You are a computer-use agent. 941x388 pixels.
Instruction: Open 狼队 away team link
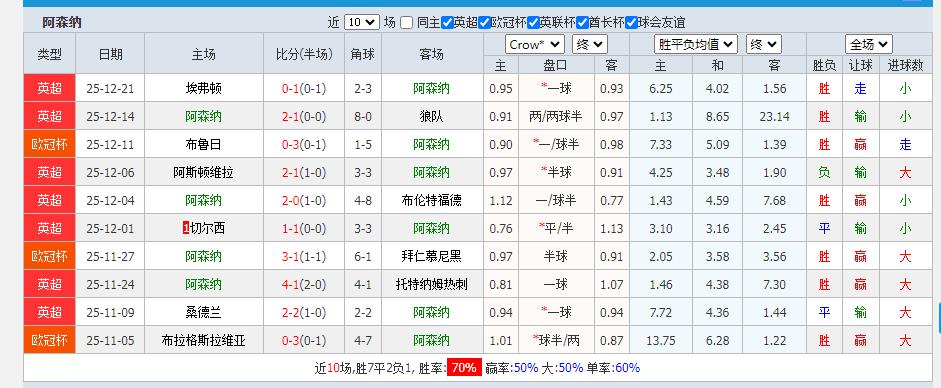click(x=431, y=116)
